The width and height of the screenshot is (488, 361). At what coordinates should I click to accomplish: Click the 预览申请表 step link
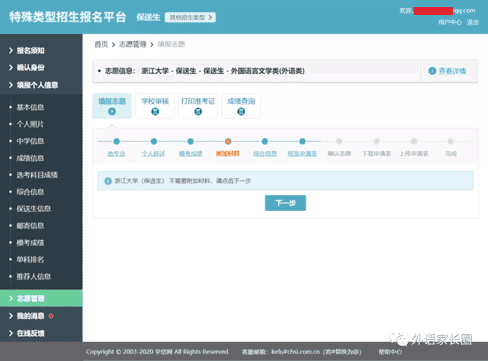coord(302,154)
